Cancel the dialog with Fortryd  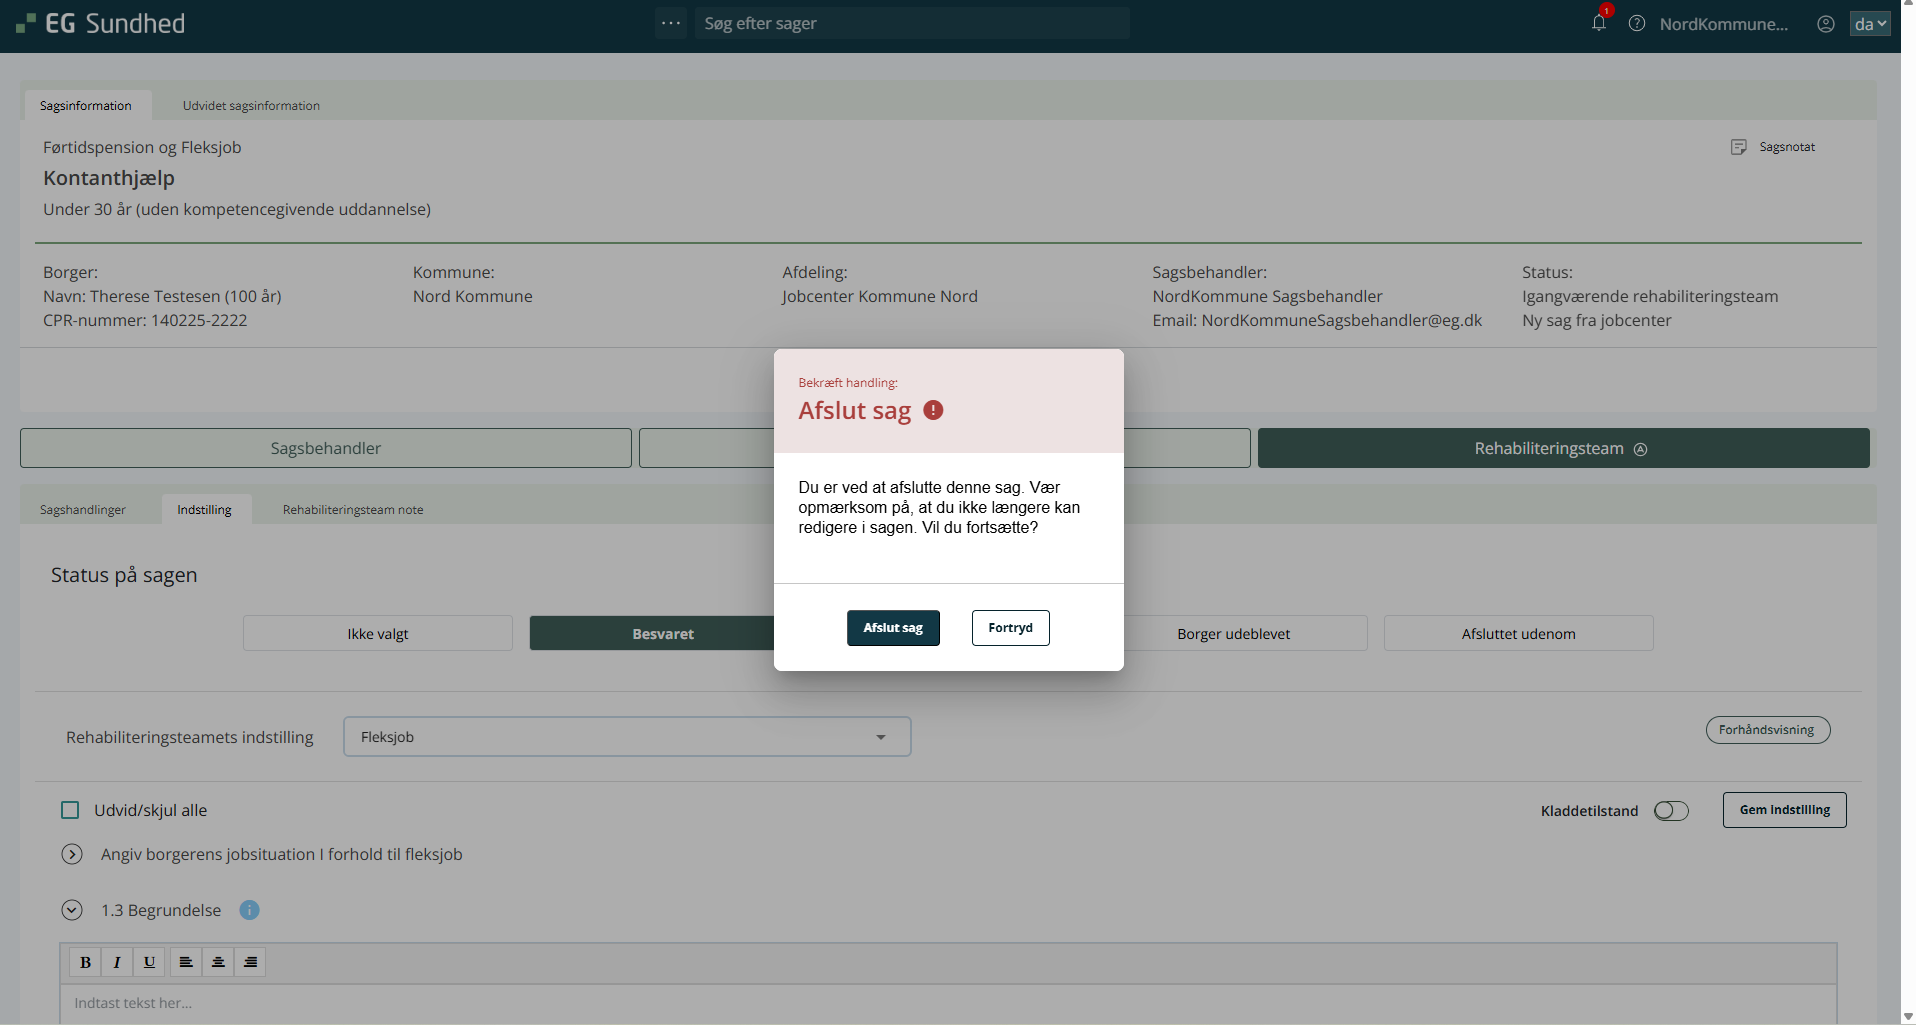pos(1010,628)
